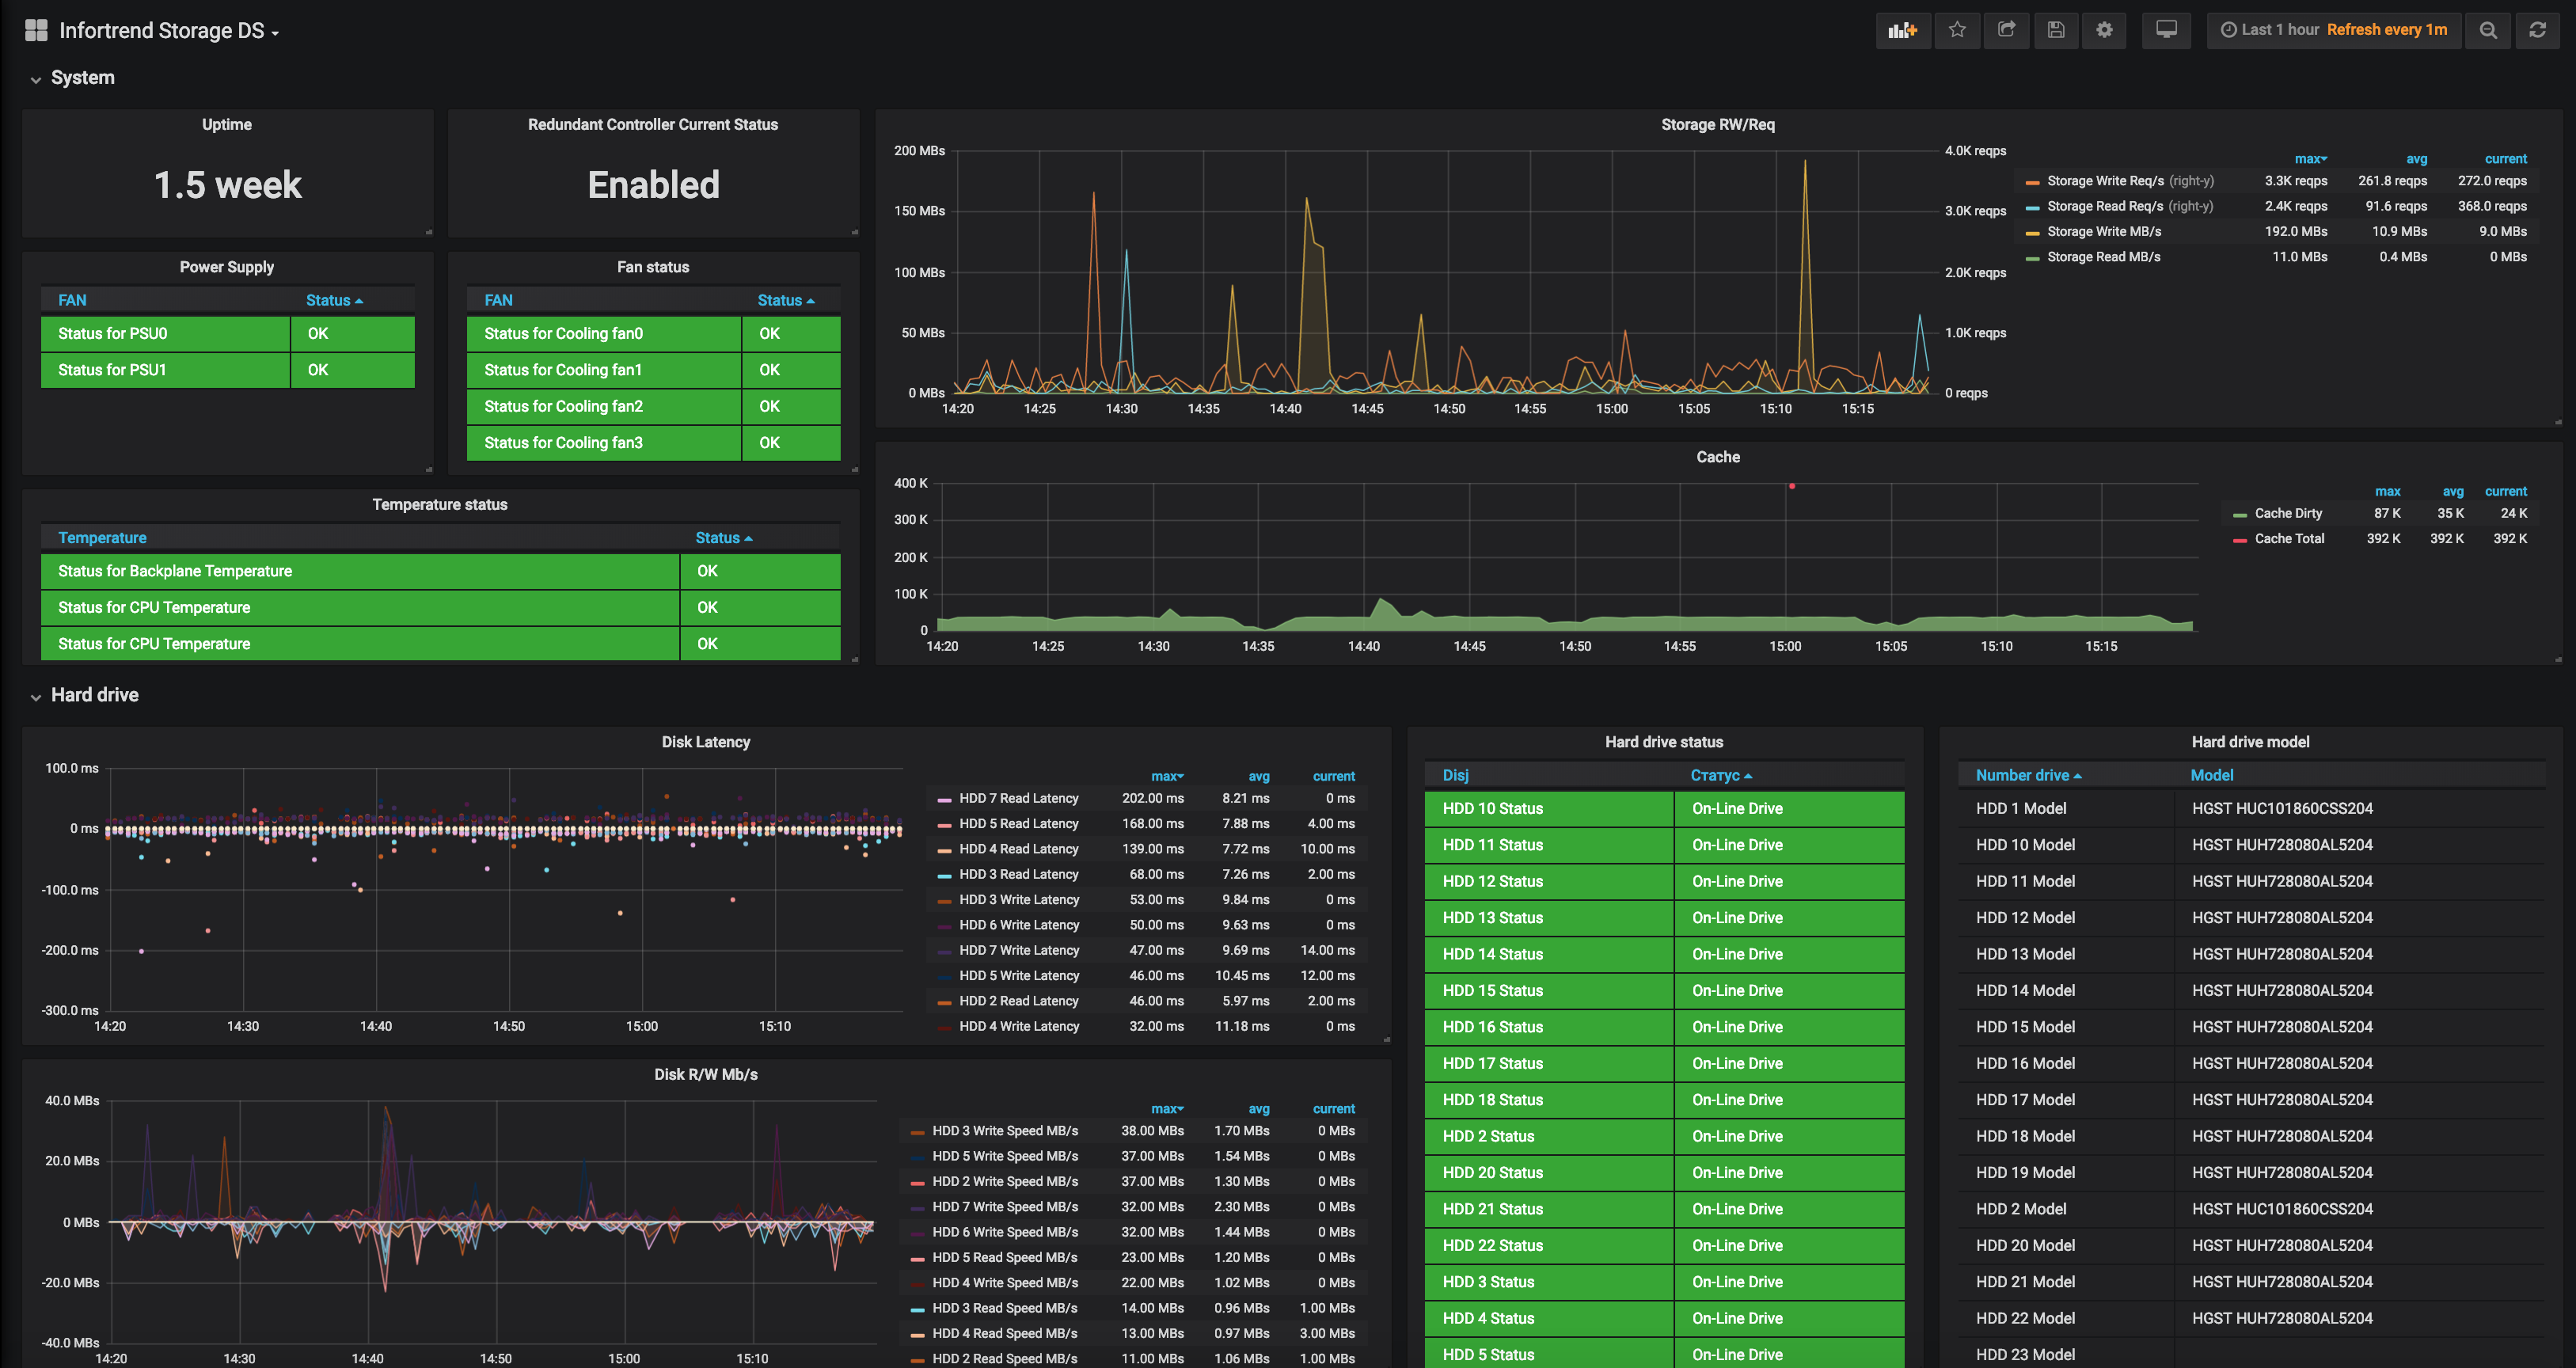This screenshot has width=2576, height=1368.
Task: Open dashboard settings gear
Action: (x=2104, y=30)
